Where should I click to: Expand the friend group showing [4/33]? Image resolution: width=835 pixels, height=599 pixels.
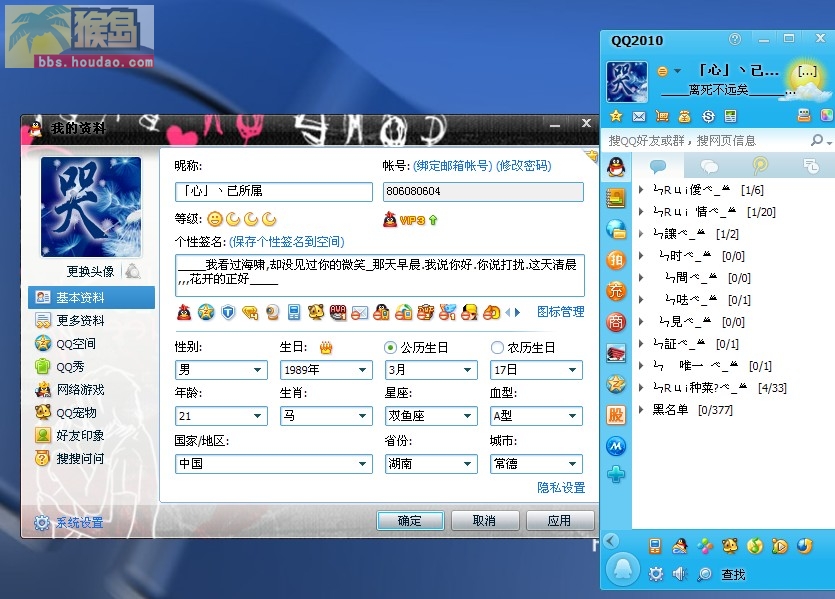641,388
